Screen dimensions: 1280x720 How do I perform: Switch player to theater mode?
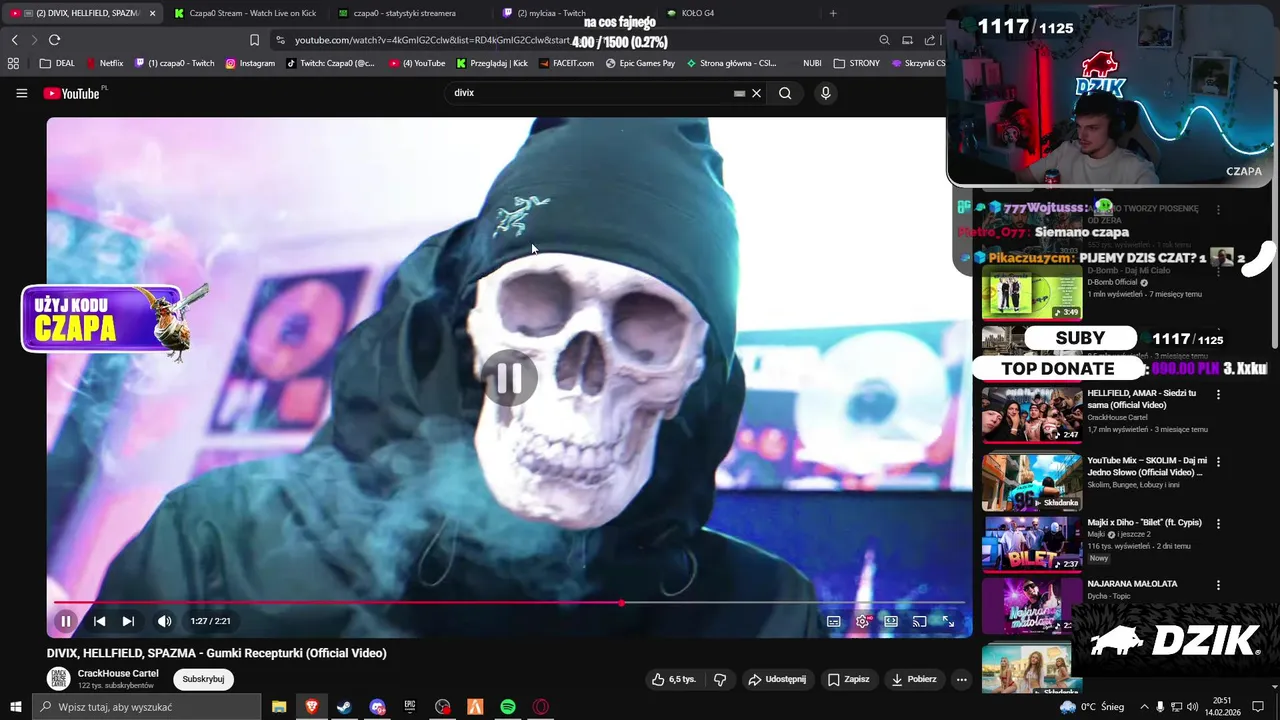point(891,621)
